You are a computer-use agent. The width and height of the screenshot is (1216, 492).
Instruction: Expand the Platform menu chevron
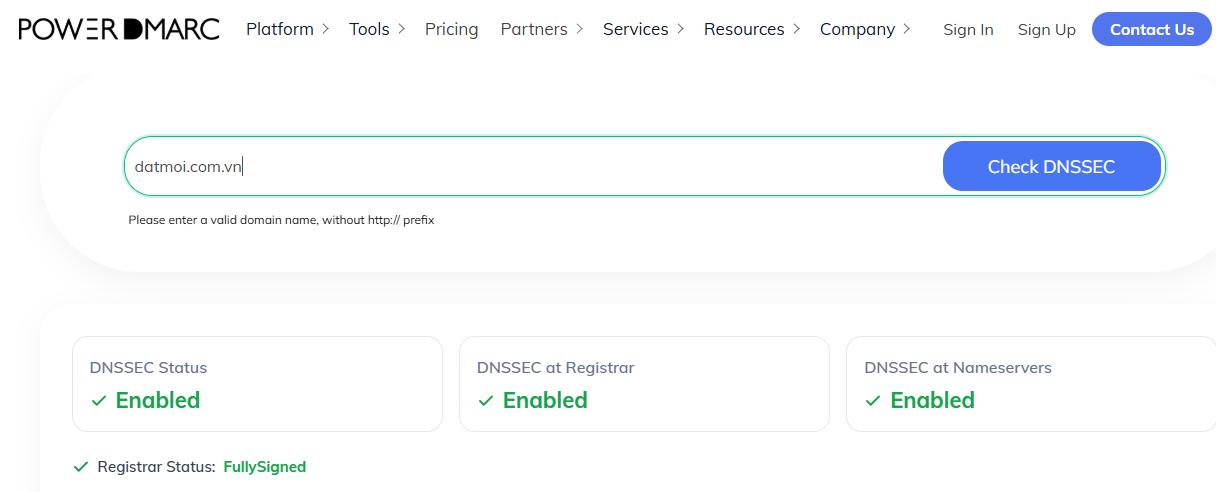coord(325,29)
